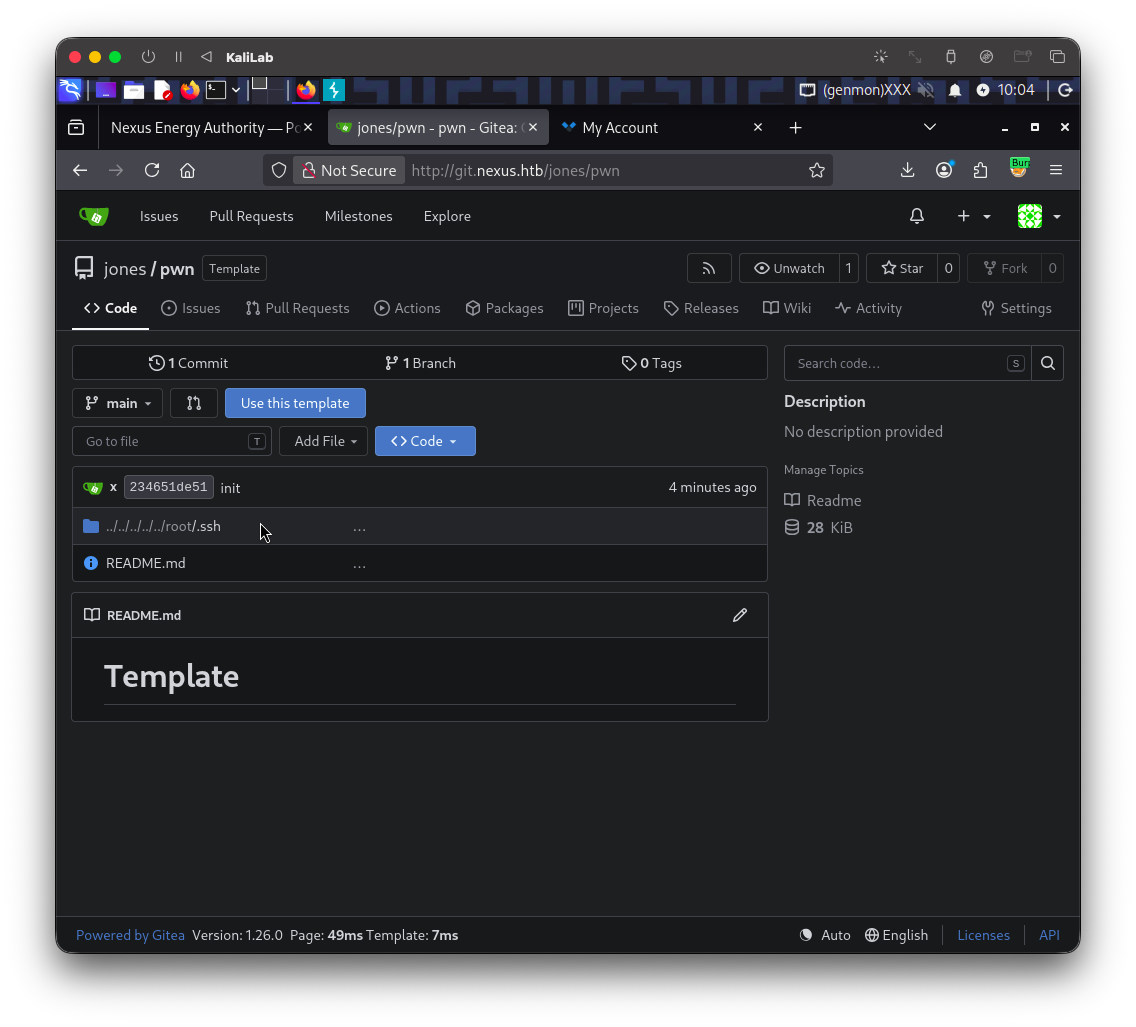The height and width of the screenshot is (1027, 1136).
Task: Expand the main branch dropdown
Action: [x=118, y=403]
